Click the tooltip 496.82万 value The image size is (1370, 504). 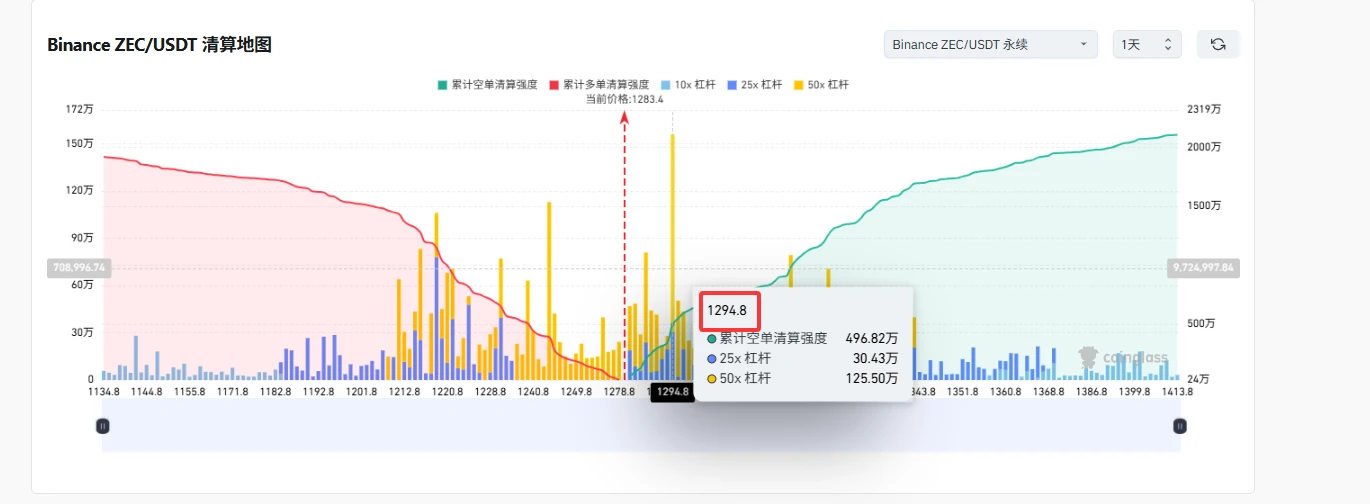pos(872,338)
